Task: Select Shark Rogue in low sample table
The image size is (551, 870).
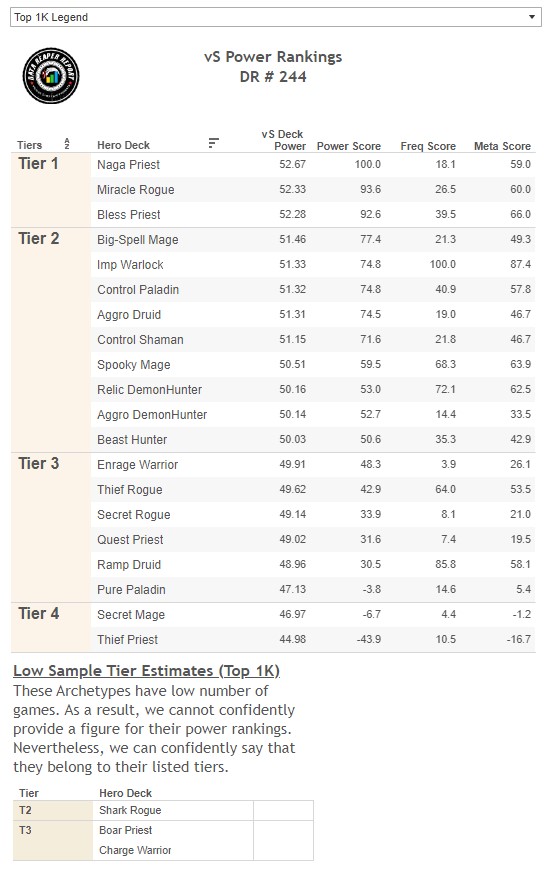Action: tap(130, 810)
